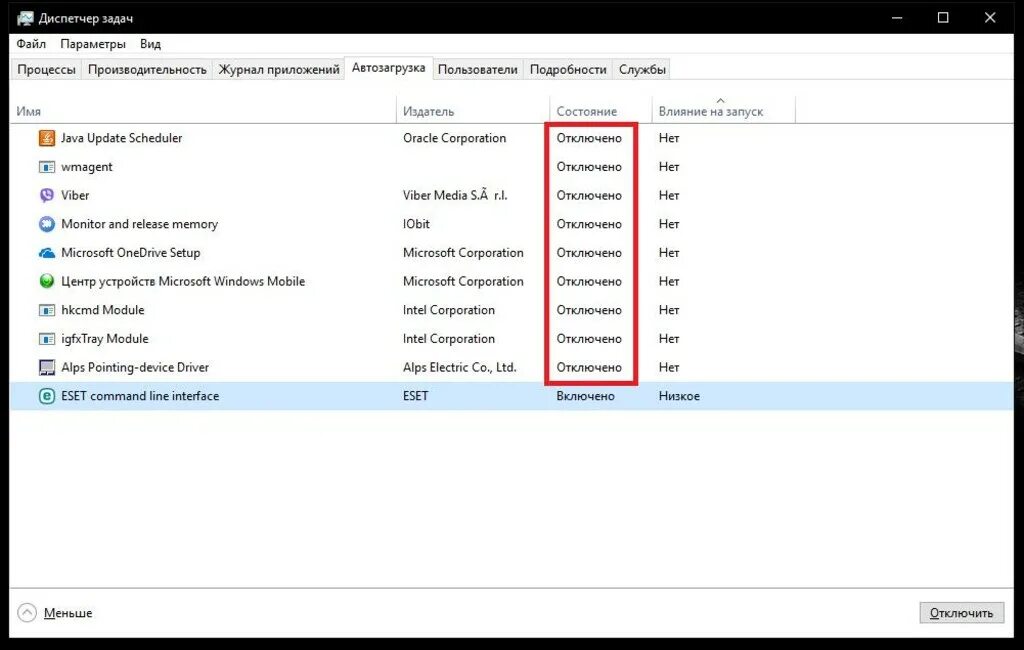
Task: Select the Viber row name
Action: tap(75, 195)
